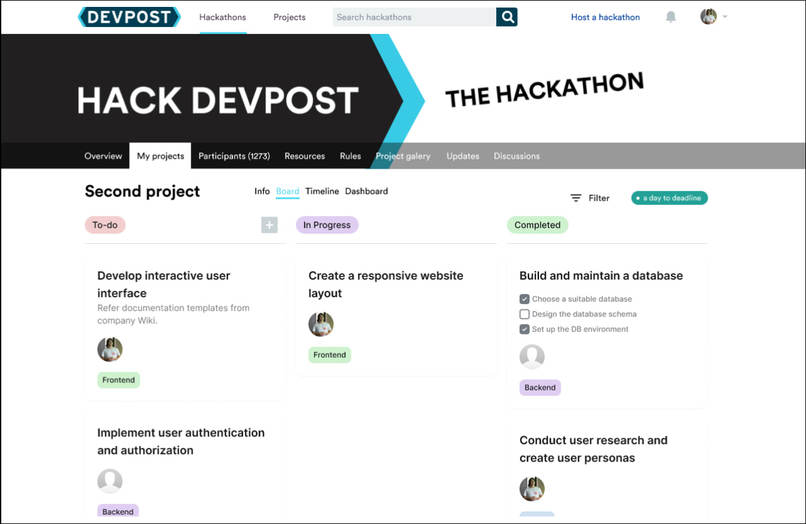Open the Project gallery tab

[403, 156]
